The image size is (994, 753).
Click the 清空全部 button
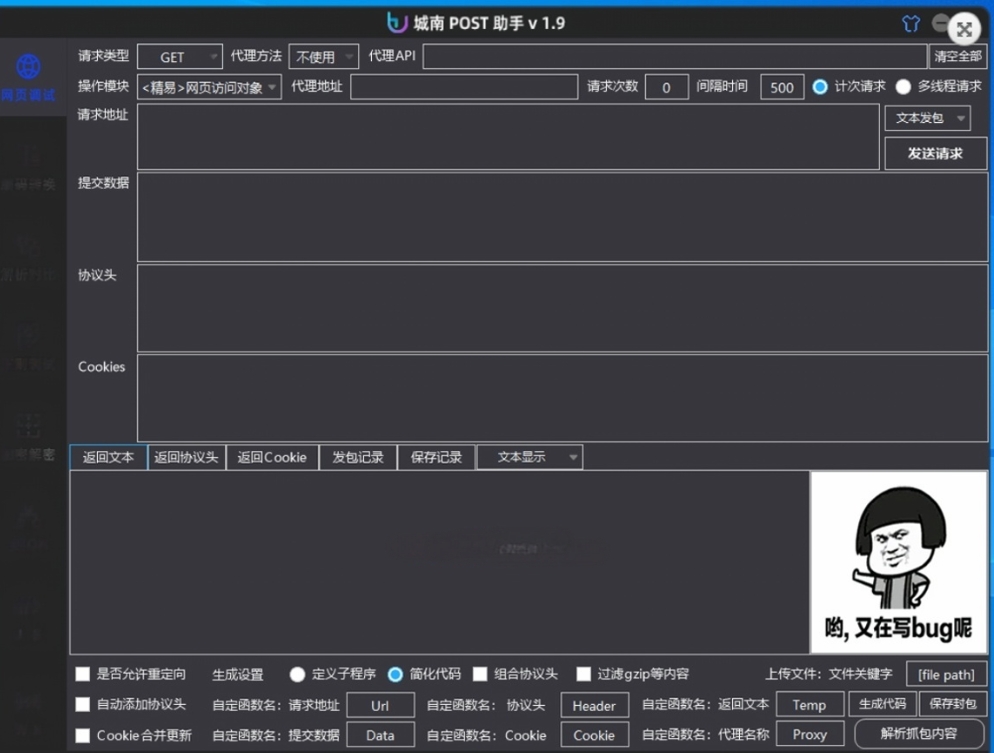957,56
